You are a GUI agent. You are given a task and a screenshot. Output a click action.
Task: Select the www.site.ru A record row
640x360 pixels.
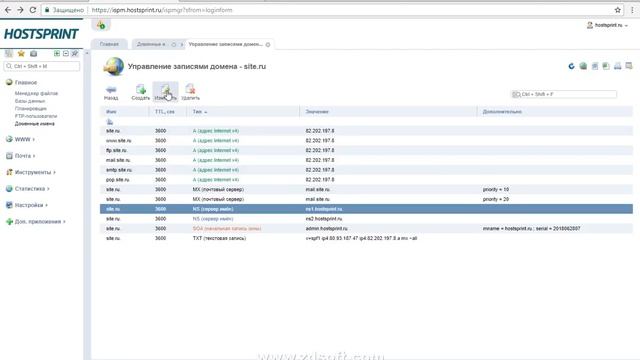pyautogui.click(x=366, y=140)
